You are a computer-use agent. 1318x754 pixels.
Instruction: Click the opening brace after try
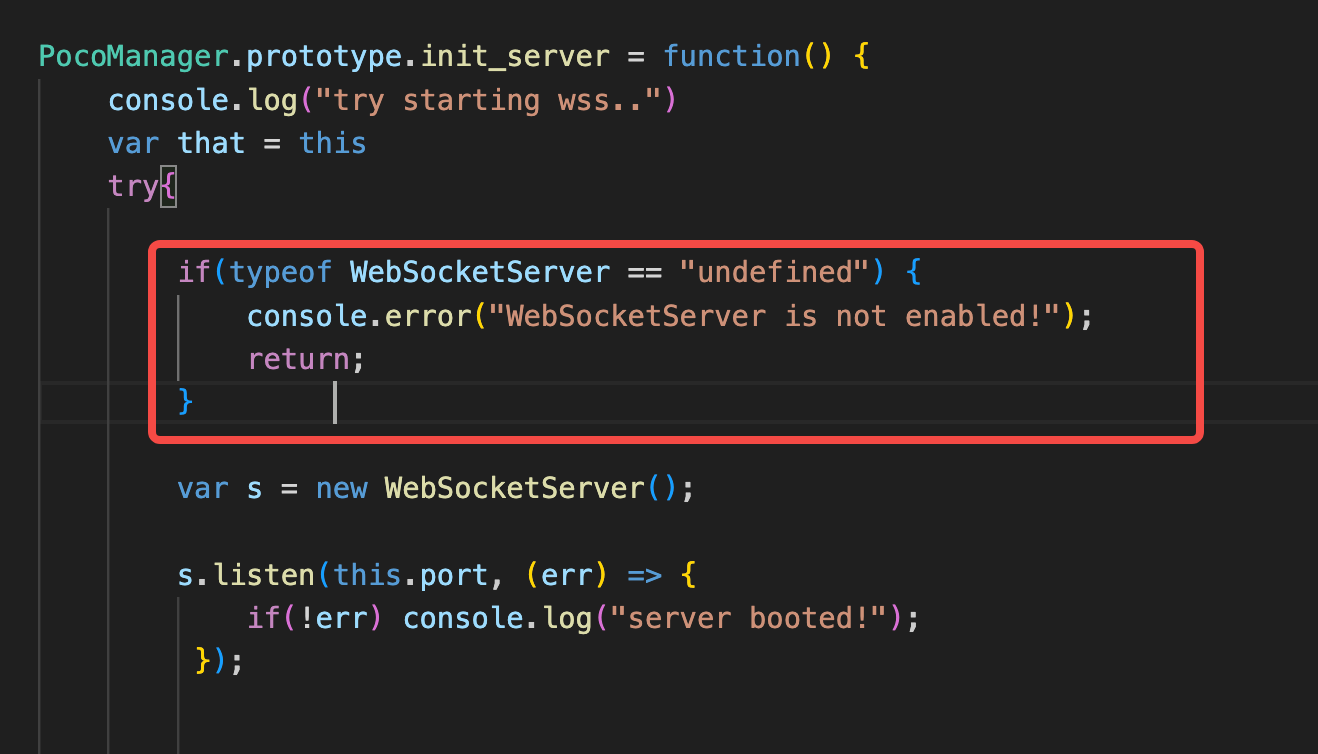click(167, 187)
